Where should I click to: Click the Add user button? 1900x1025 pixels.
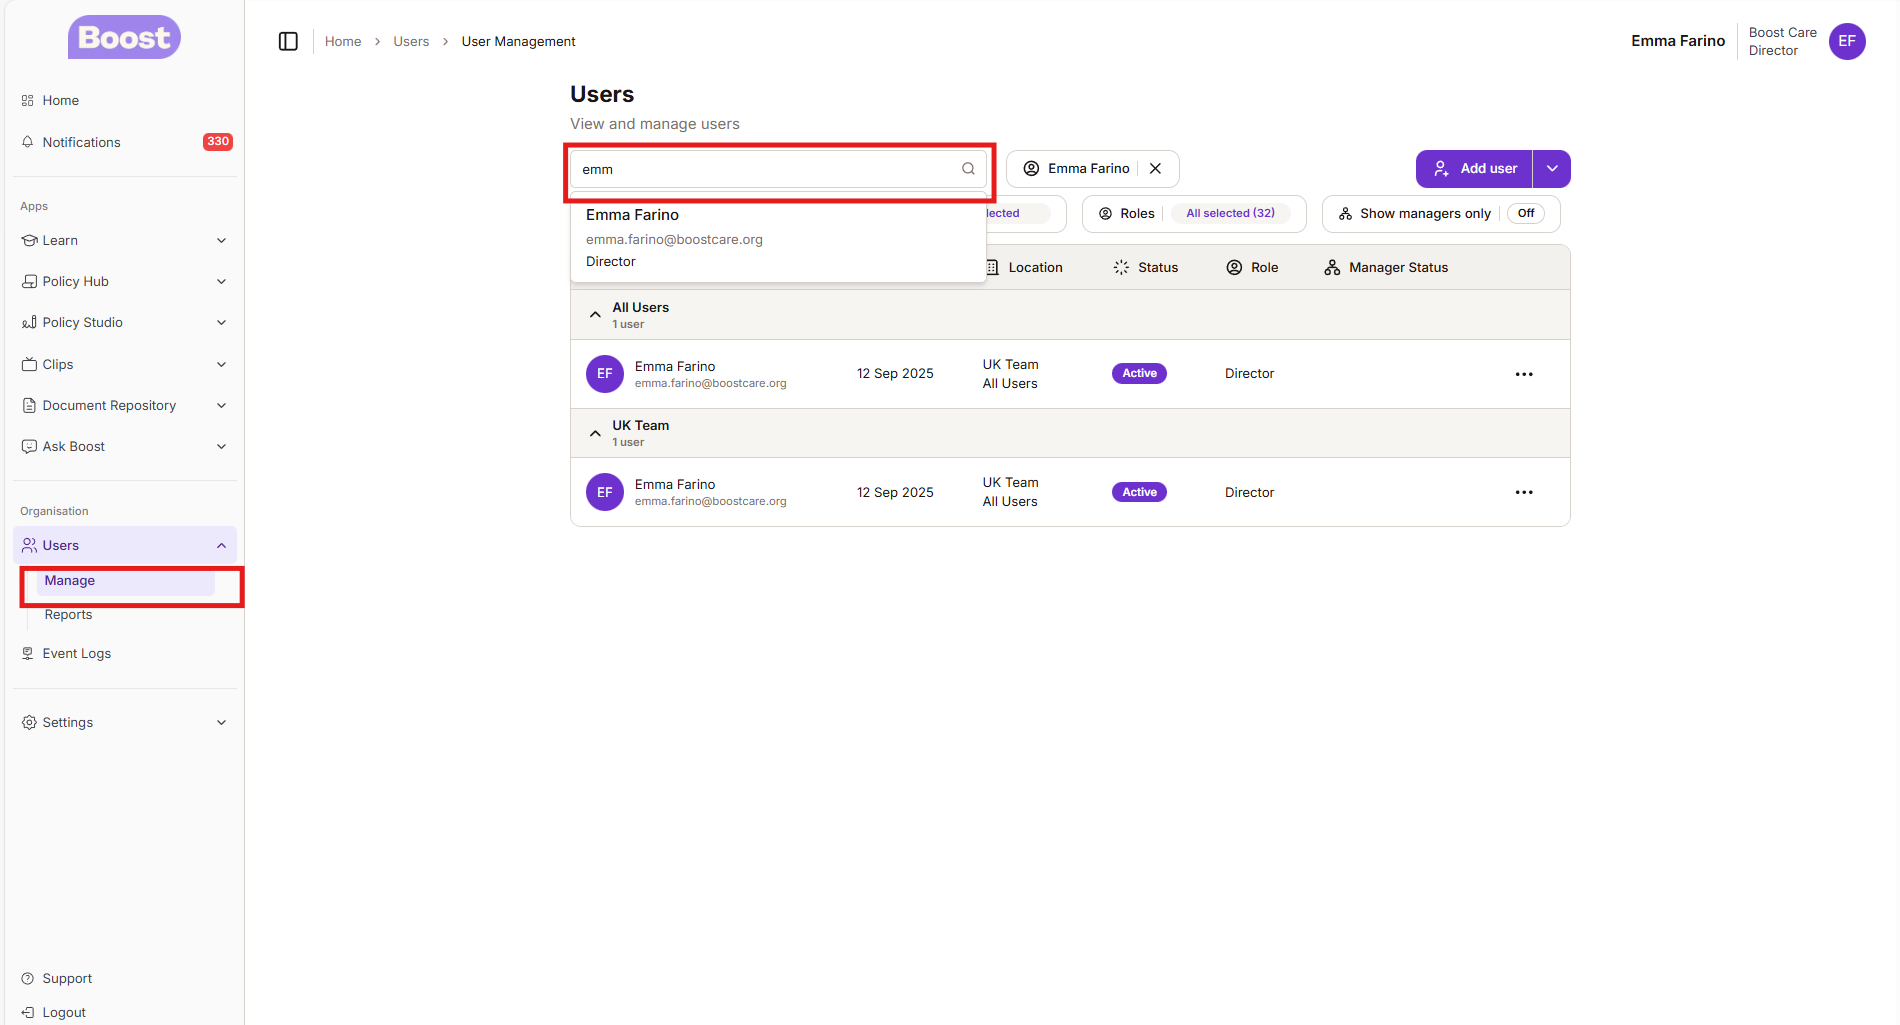1474,169
